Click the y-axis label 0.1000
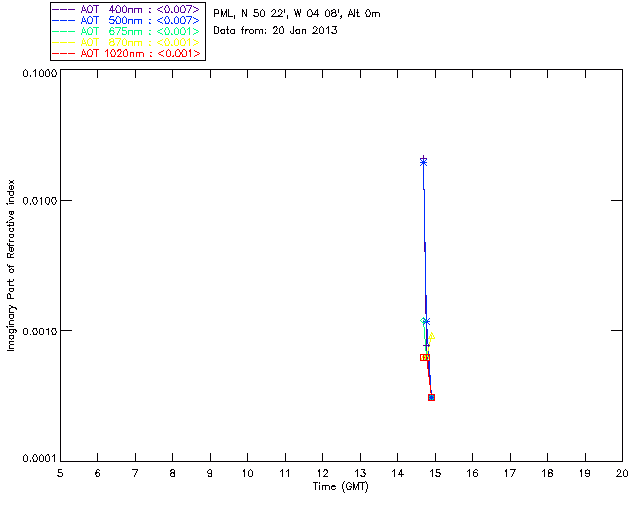This screenshot has width=640, height=512. pyautogui.click(x=39, y=73)
